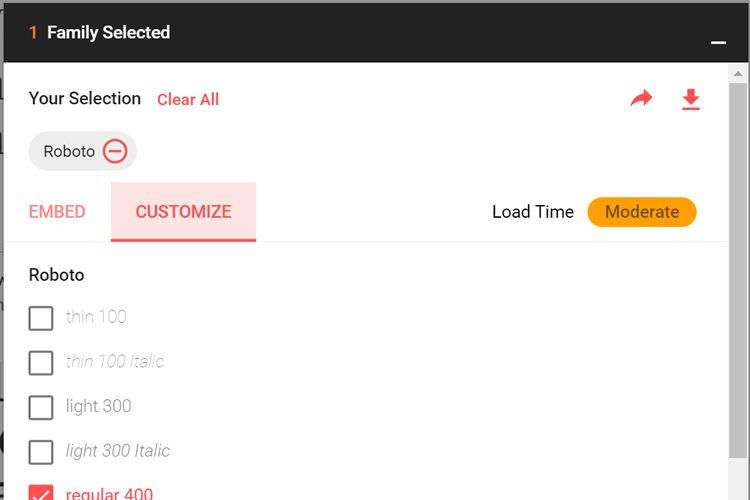Click the Roboto heading above the styles
The height and width of the screenshot is (500, 750).
[x=57, y=275]
